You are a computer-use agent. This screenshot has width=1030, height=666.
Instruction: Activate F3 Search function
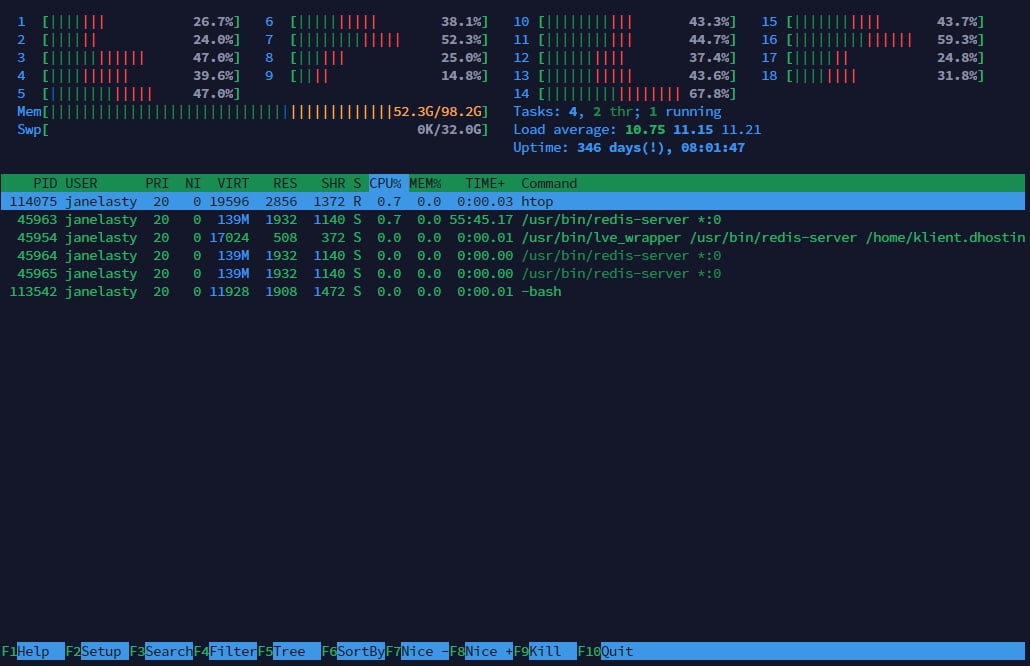click(x=161, y=651)
